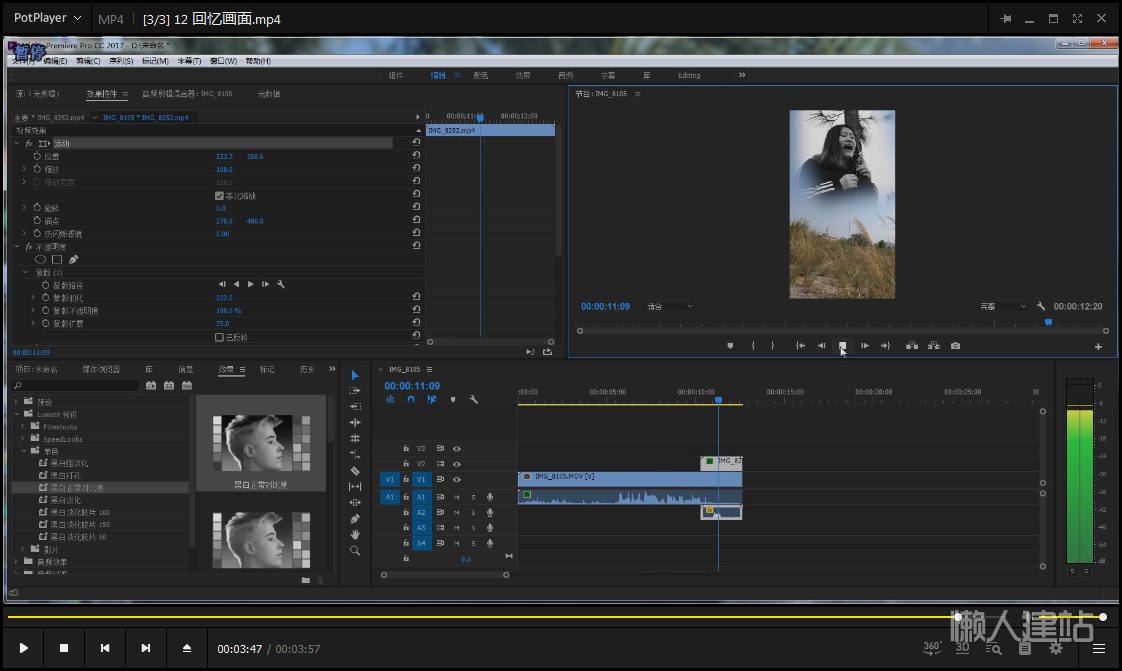Open timeline display settings wrench
Image resolution: width=1122 pixels, height=671 pixels.
coord(474,400)
